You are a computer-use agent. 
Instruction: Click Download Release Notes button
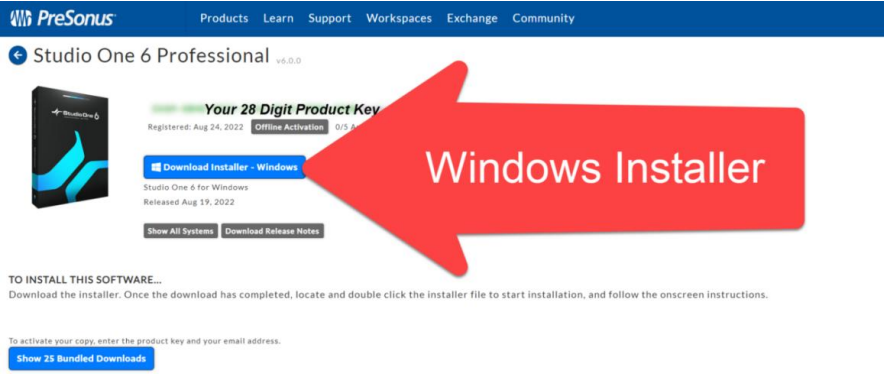(272, 231)
